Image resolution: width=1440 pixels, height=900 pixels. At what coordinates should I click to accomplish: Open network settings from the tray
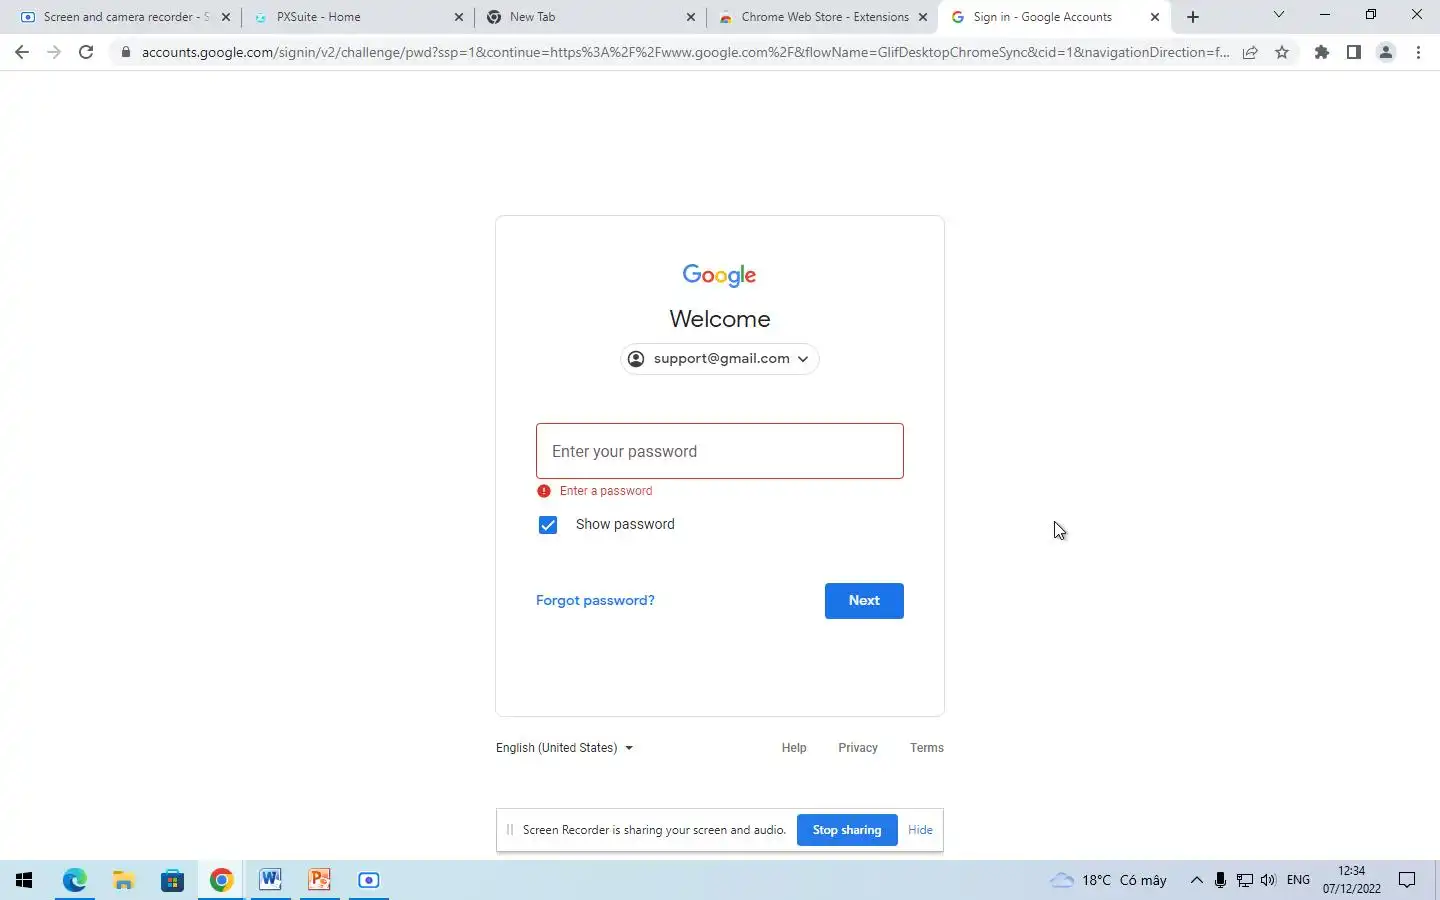tap(1245, 880)
